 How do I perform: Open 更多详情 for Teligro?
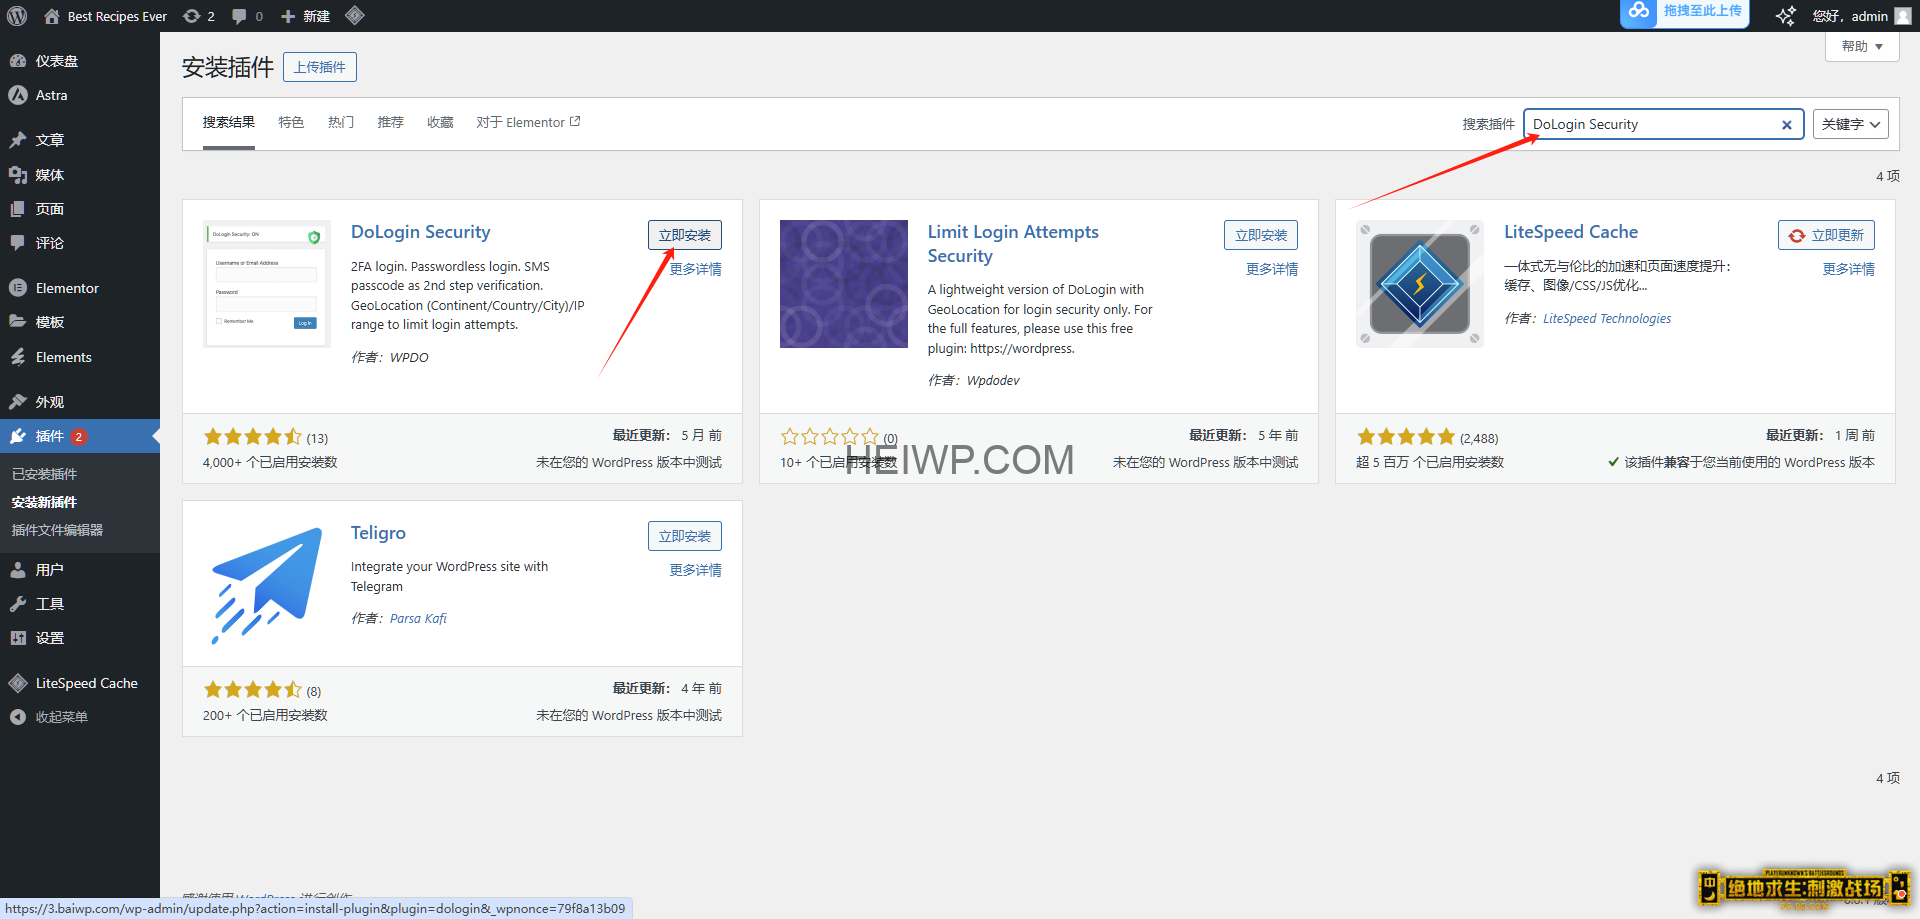(695, 570)
